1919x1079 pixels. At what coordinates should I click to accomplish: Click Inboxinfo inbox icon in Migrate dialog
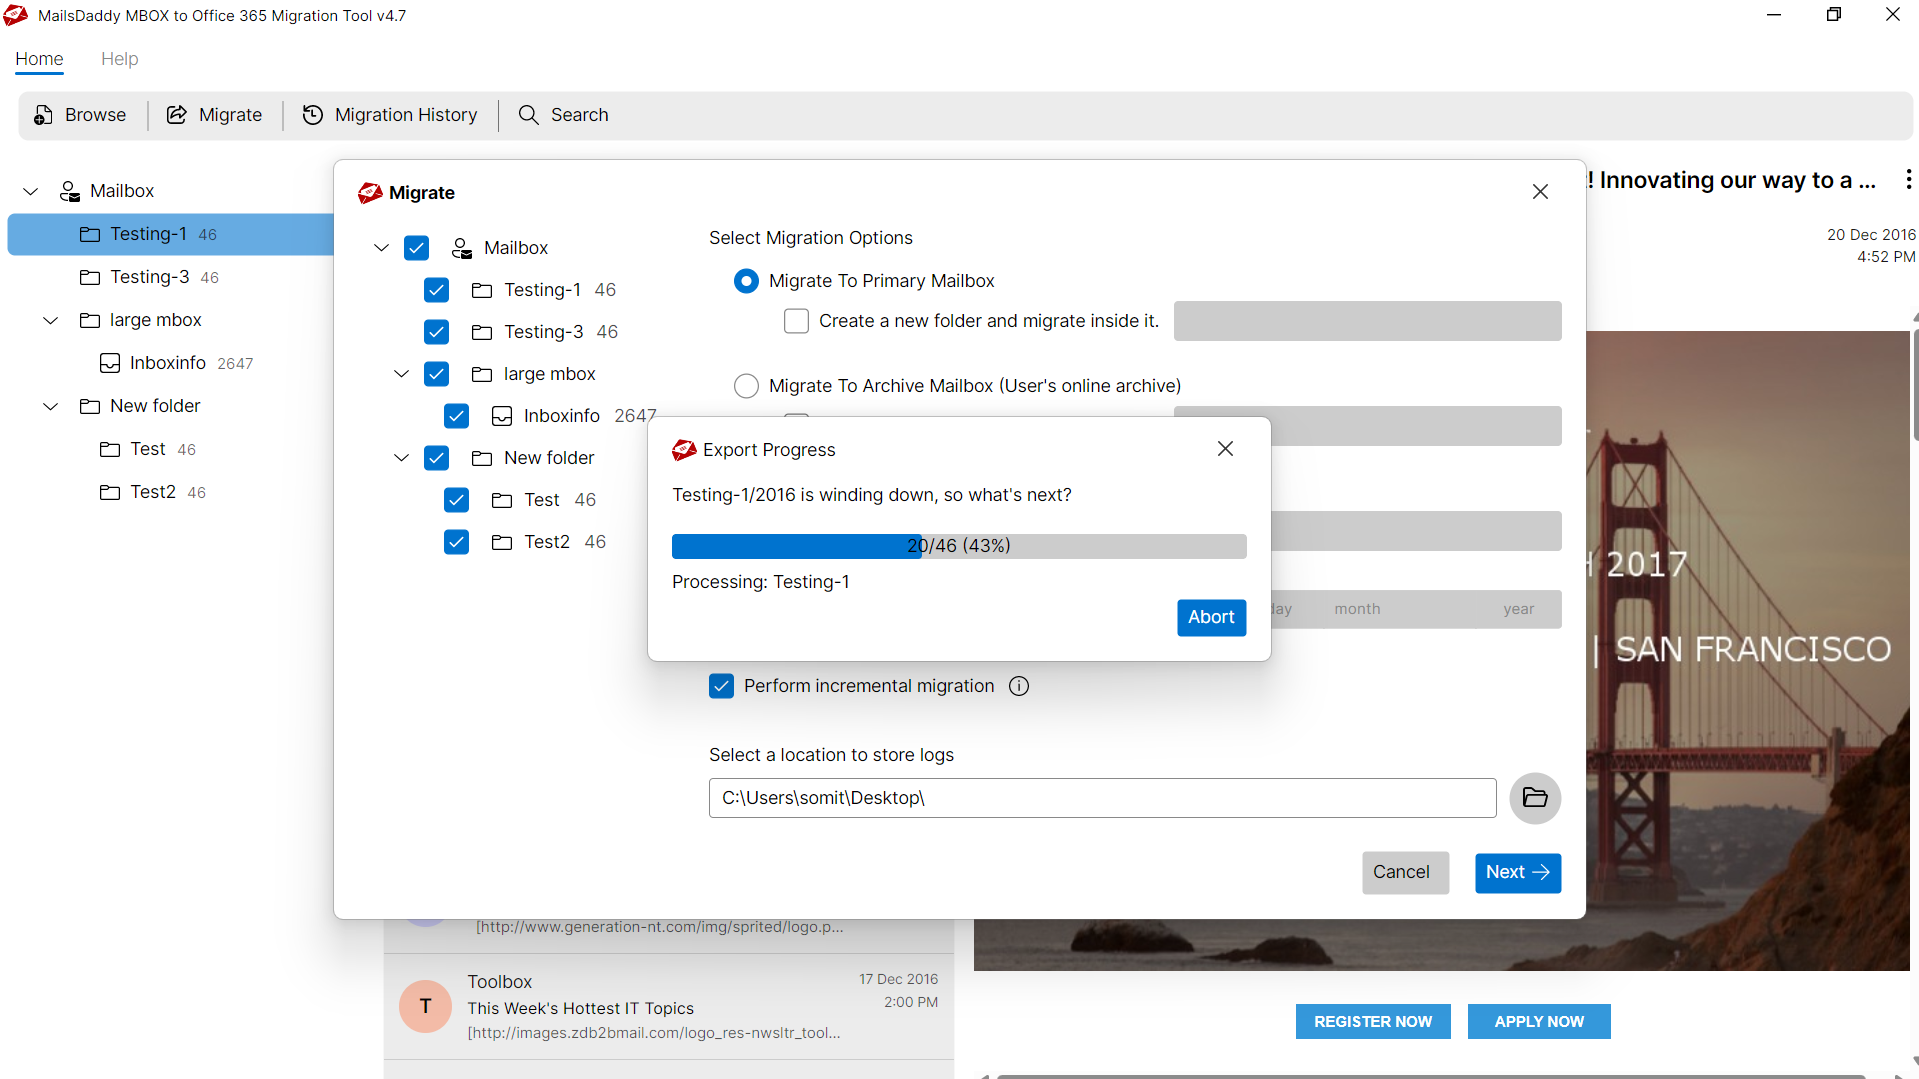point(502,416)
